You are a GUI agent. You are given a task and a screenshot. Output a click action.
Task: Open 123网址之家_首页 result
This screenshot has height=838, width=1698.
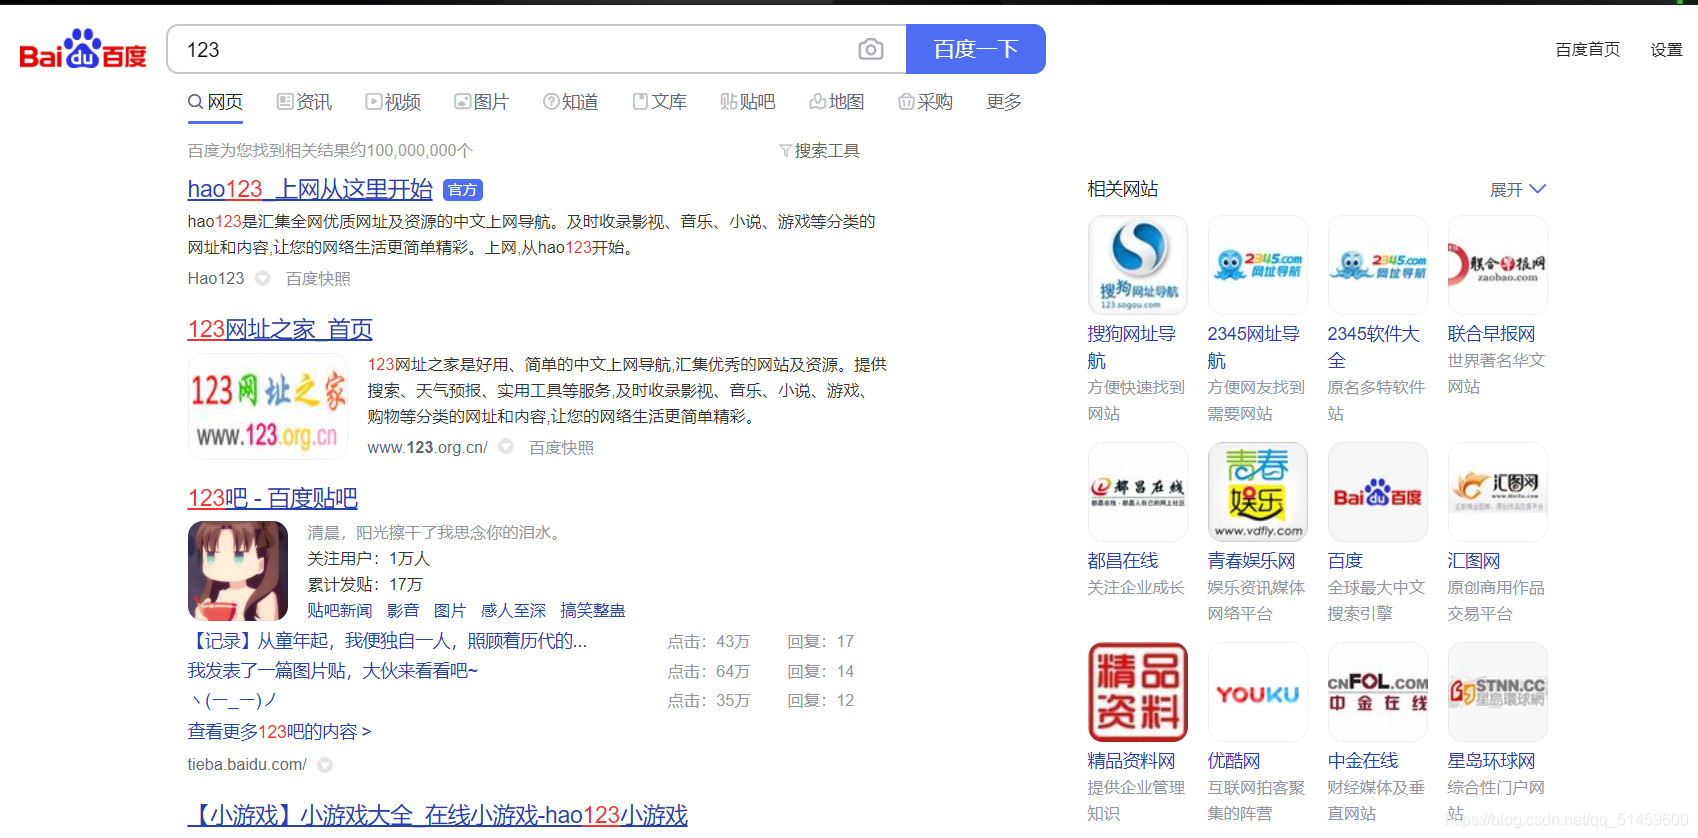(x=280, y=329)
